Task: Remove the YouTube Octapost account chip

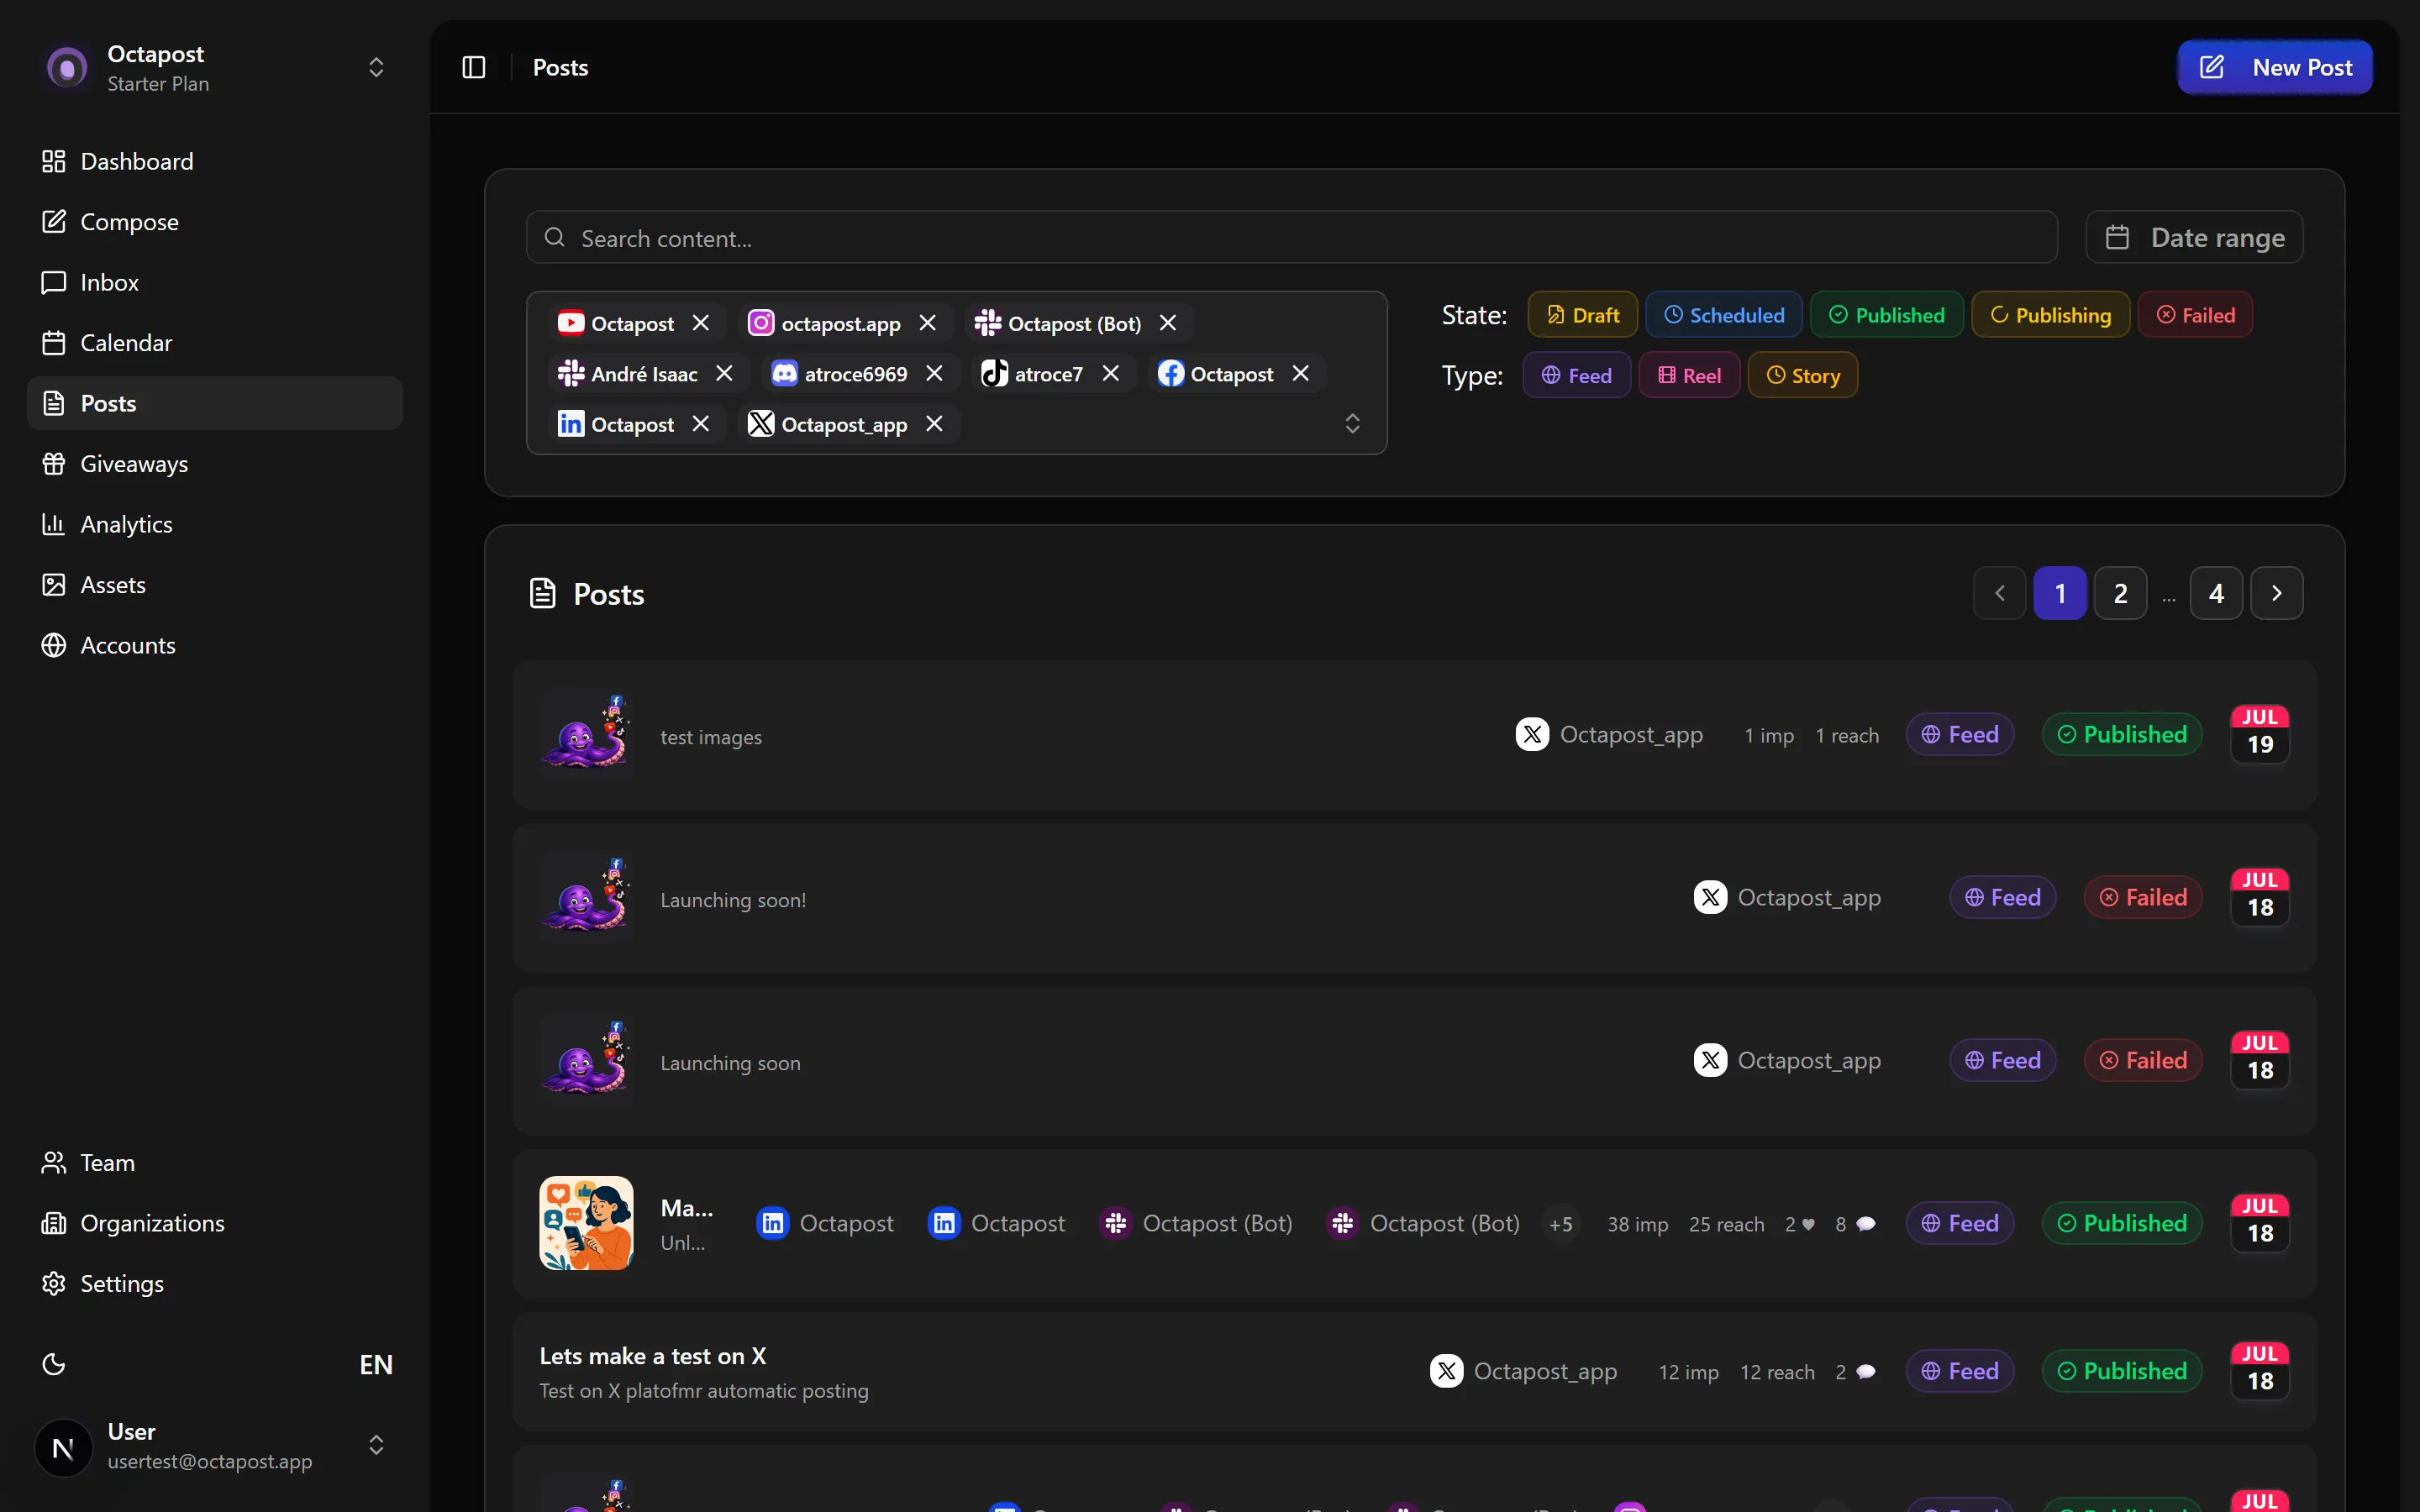Action: click(701, 323)
